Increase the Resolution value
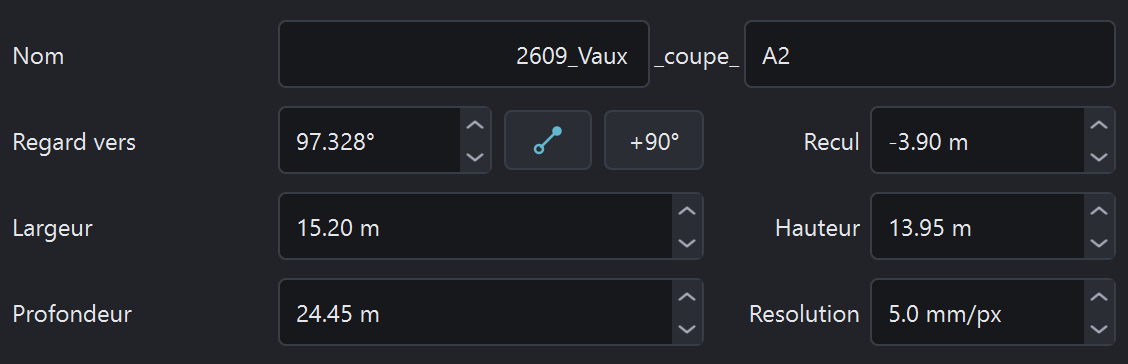Viewport: 1128px width, 364px height. click(1099, 297)
